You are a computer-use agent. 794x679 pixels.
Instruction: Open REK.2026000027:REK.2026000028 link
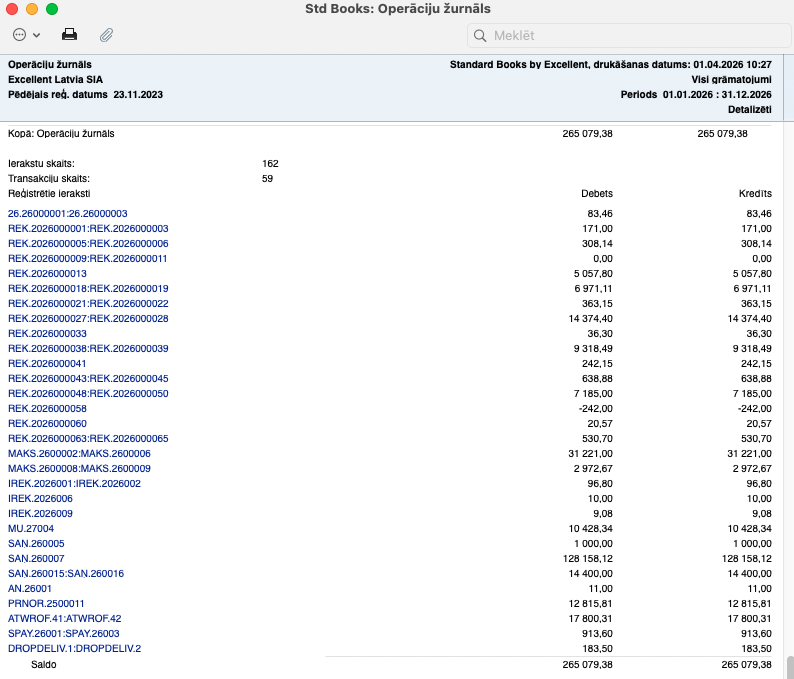click(88, 319)
